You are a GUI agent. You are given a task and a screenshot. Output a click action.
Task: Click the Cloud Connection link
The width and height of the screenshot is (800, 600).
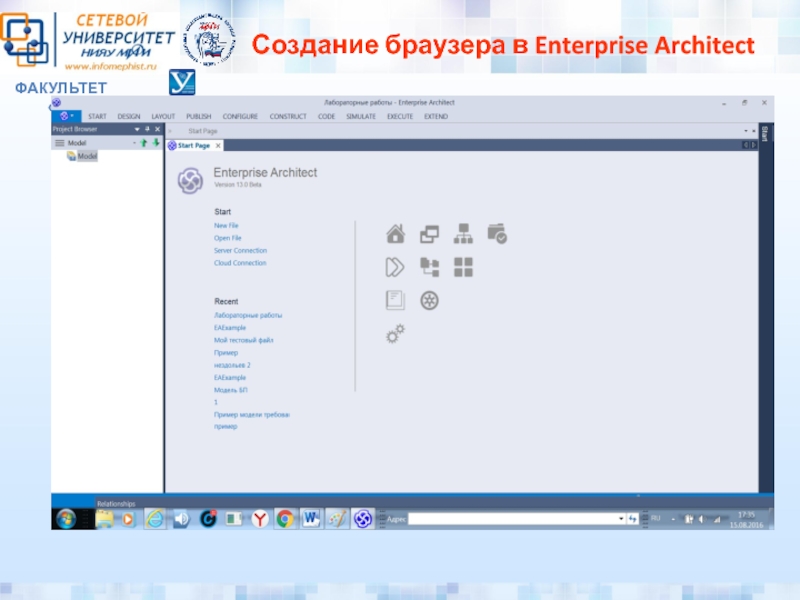[x=240, y=263]
